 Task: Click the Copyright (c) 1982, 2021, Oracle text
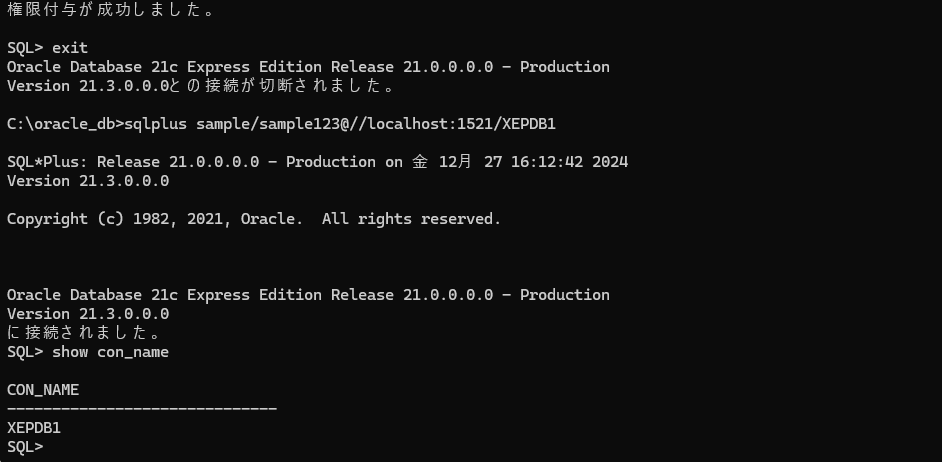pyautogui.click(x=155, y=219)
